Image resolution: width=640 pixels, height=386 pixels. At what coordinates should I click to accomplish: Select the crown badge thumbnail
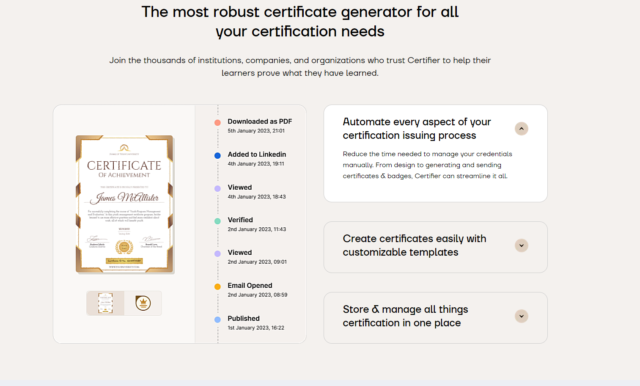143,303
